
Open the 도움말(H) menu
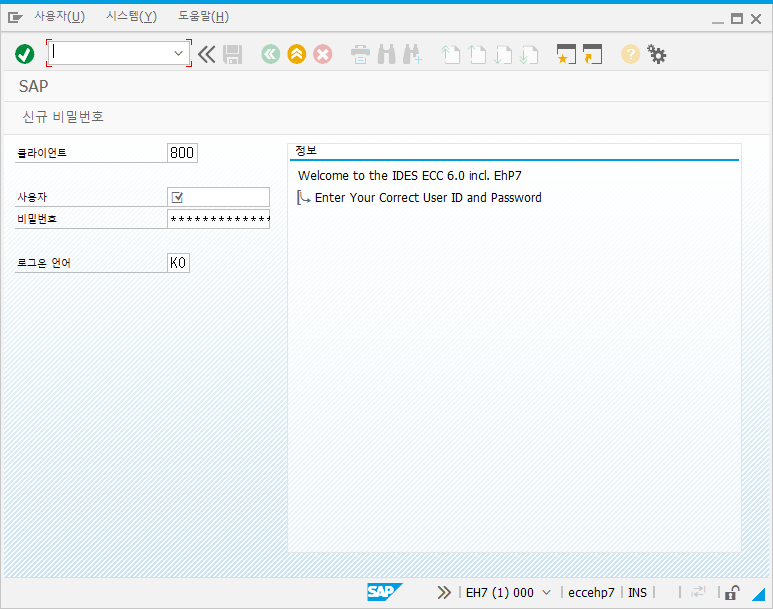click(x=204, y=17)
